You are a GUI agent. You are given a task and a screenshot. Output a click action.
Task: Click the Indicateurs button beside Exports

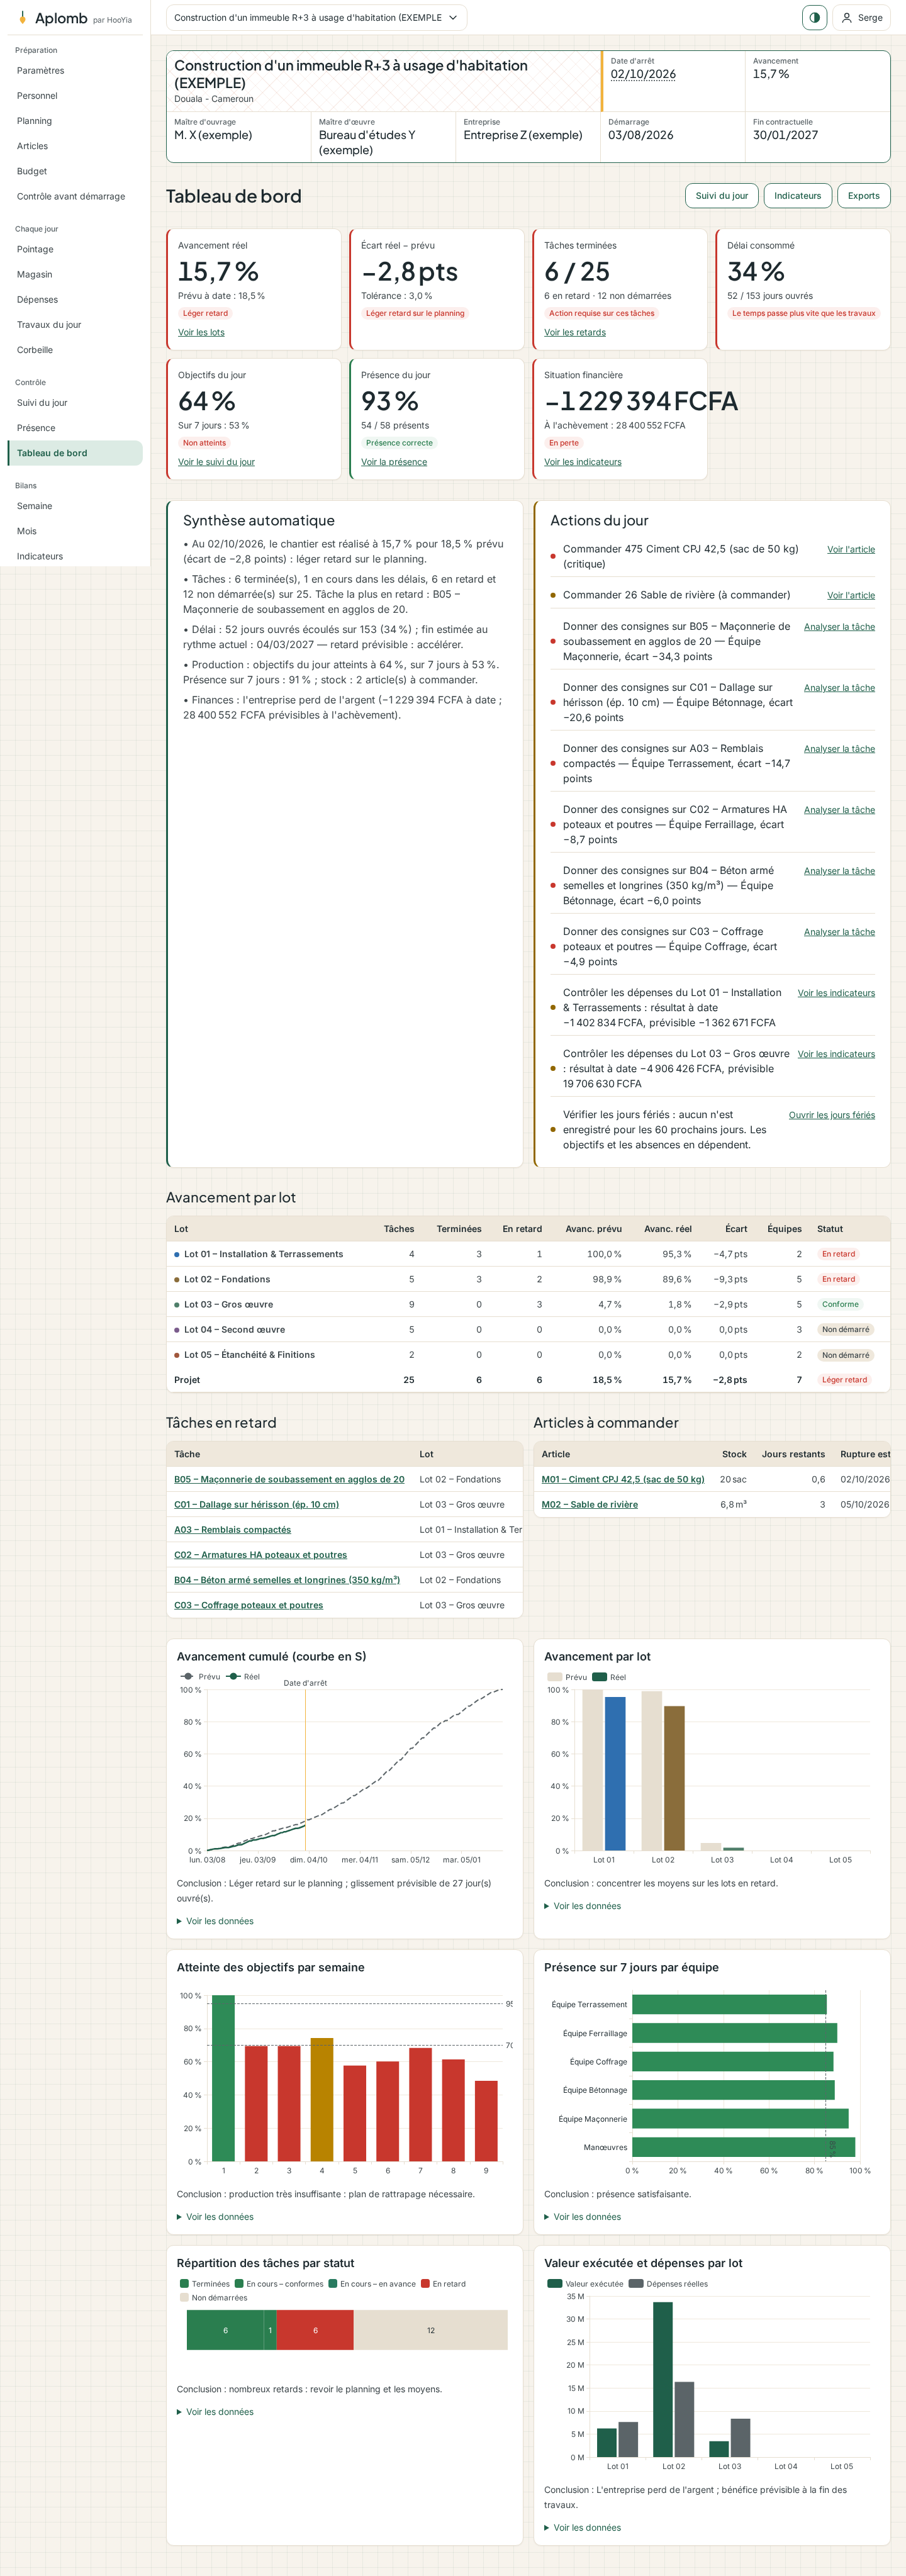pyautogui.click(x=797, y=196)
